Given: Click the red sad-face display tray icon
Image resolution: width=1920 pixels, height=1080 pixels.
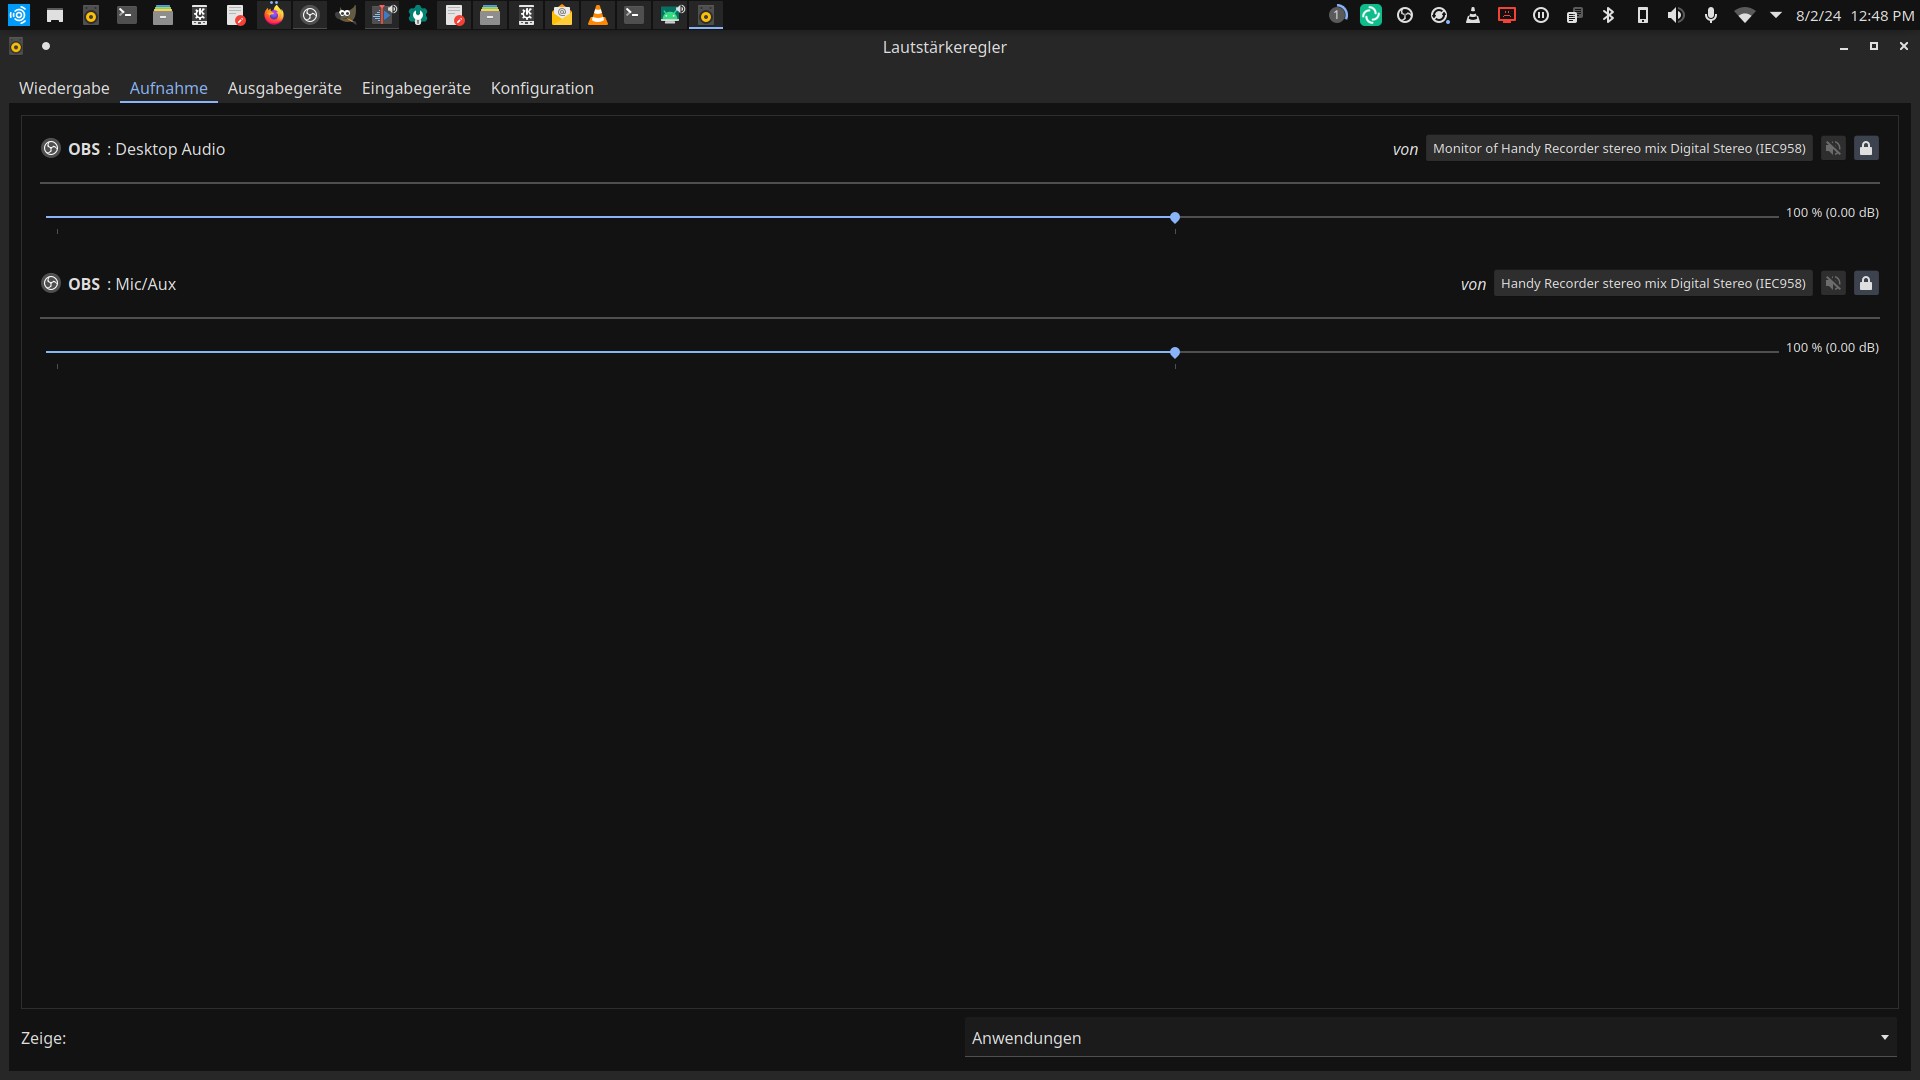Looking at the screenshot, I should tap(1507, 15).
